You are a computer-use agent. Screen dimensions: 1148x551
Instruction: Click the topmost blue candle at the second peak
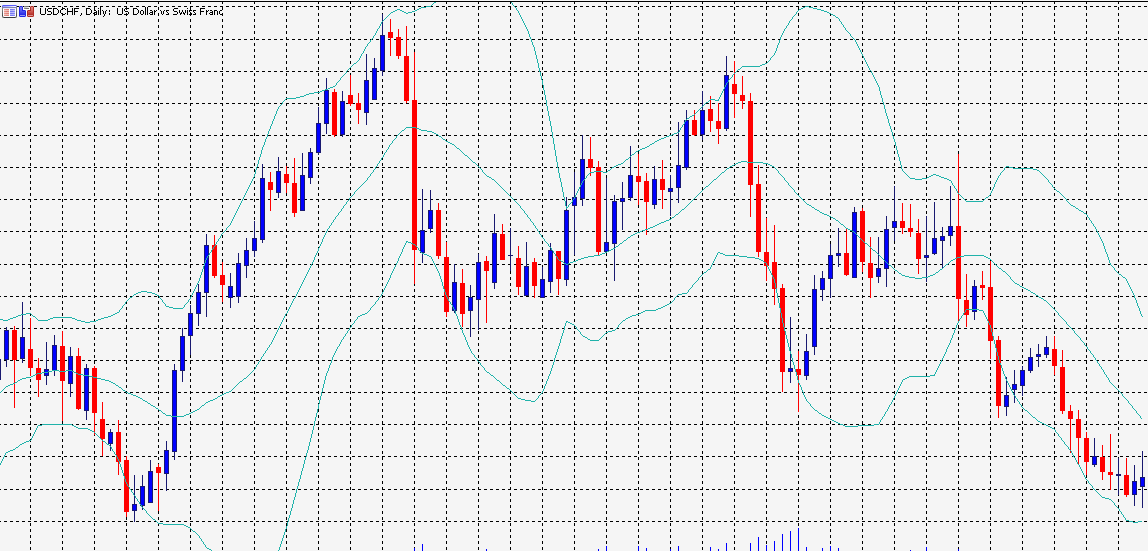tap(727, 100)
